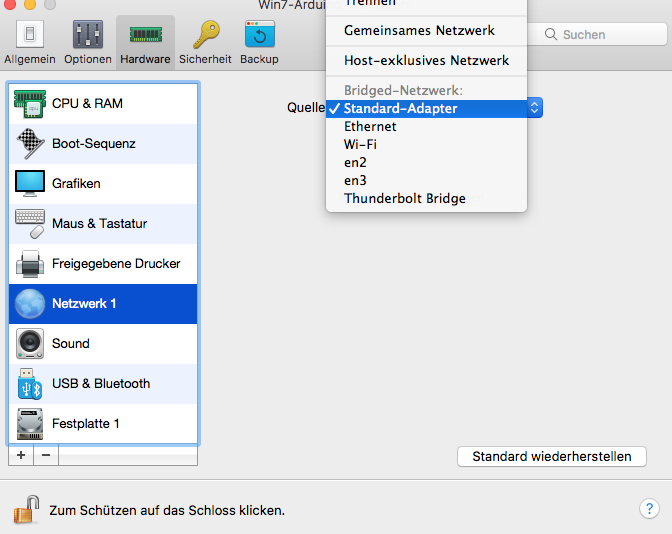Select Standard-Adapter in the dropdown
The image size is (672, 534).
click(x=426, y=108)
